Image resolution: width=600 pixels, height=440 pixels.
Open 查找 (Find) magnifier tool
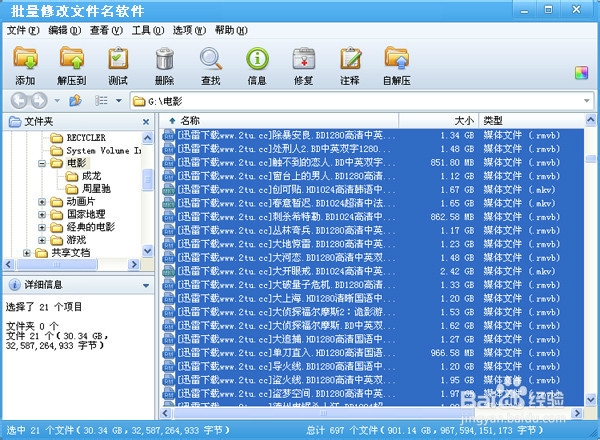211,65
